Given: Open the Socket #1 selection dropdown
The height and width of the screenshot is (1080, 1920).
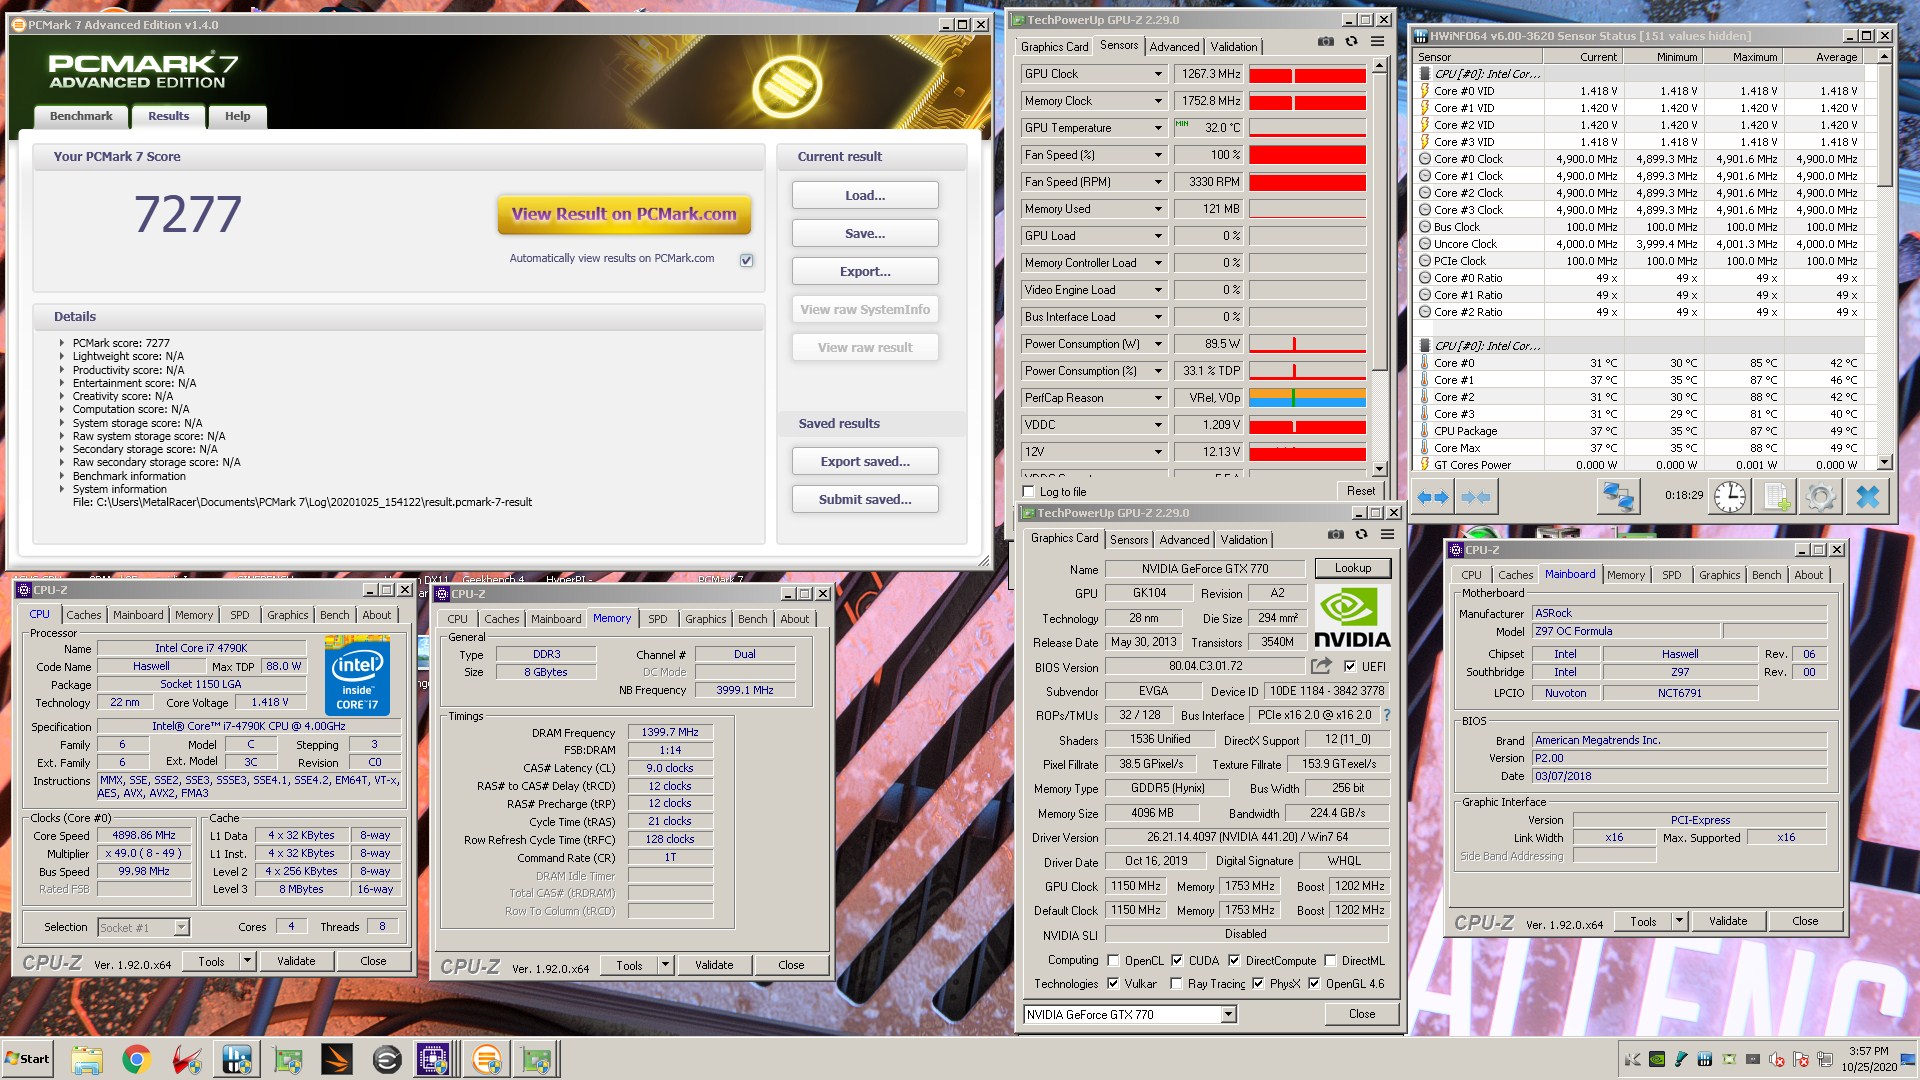Looking at the screenshot, I should (x=181, y=928).
